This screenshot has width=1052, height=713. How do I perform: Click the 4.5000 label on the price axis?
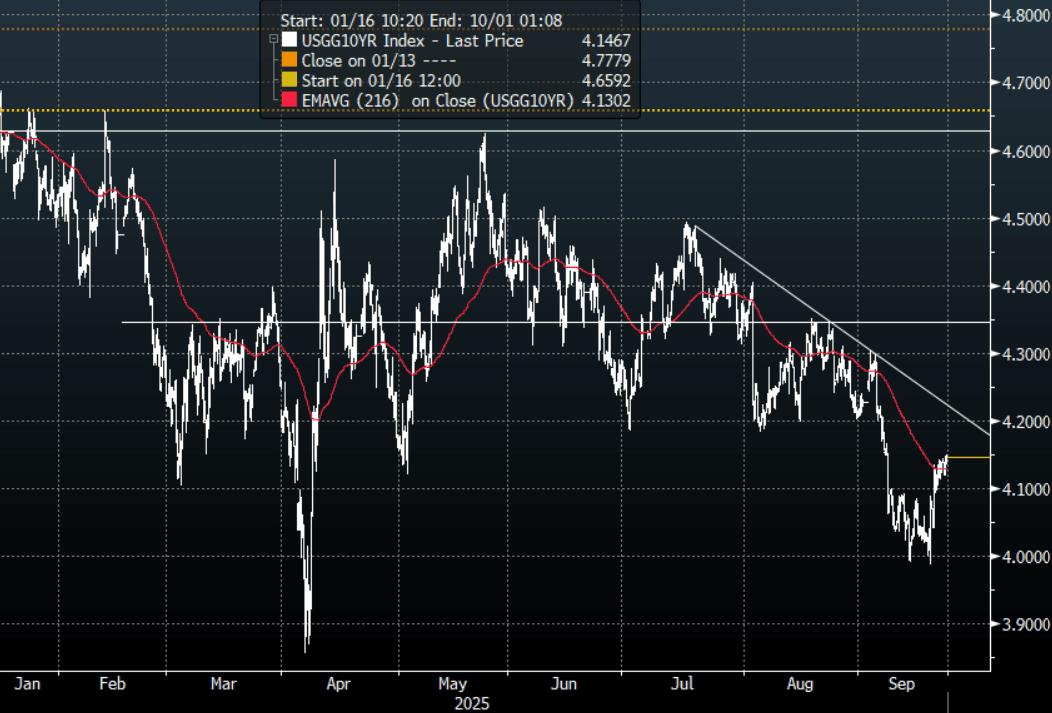1019,219
